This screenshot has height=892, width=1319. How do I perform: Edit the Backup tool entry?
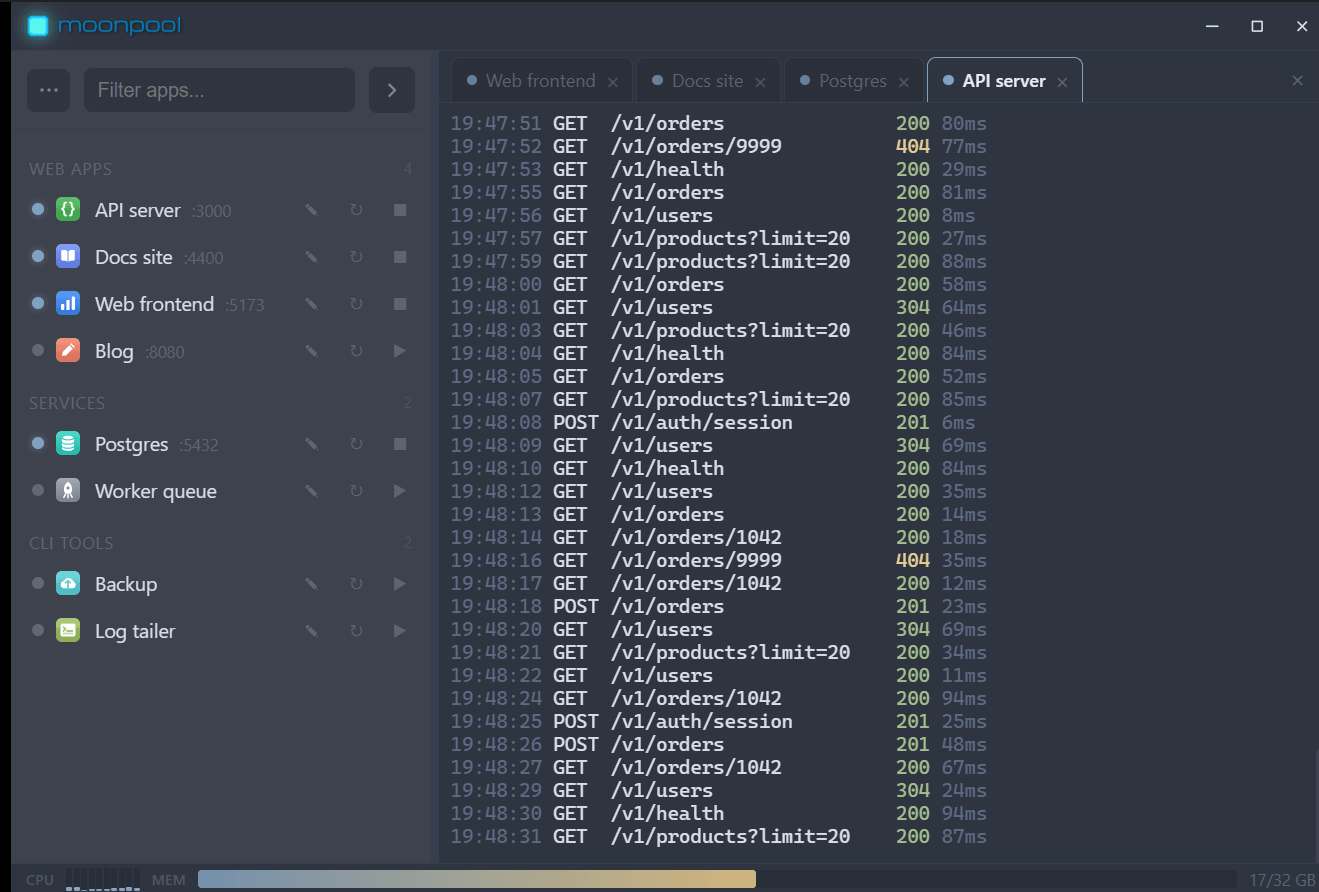click(312, 584)
